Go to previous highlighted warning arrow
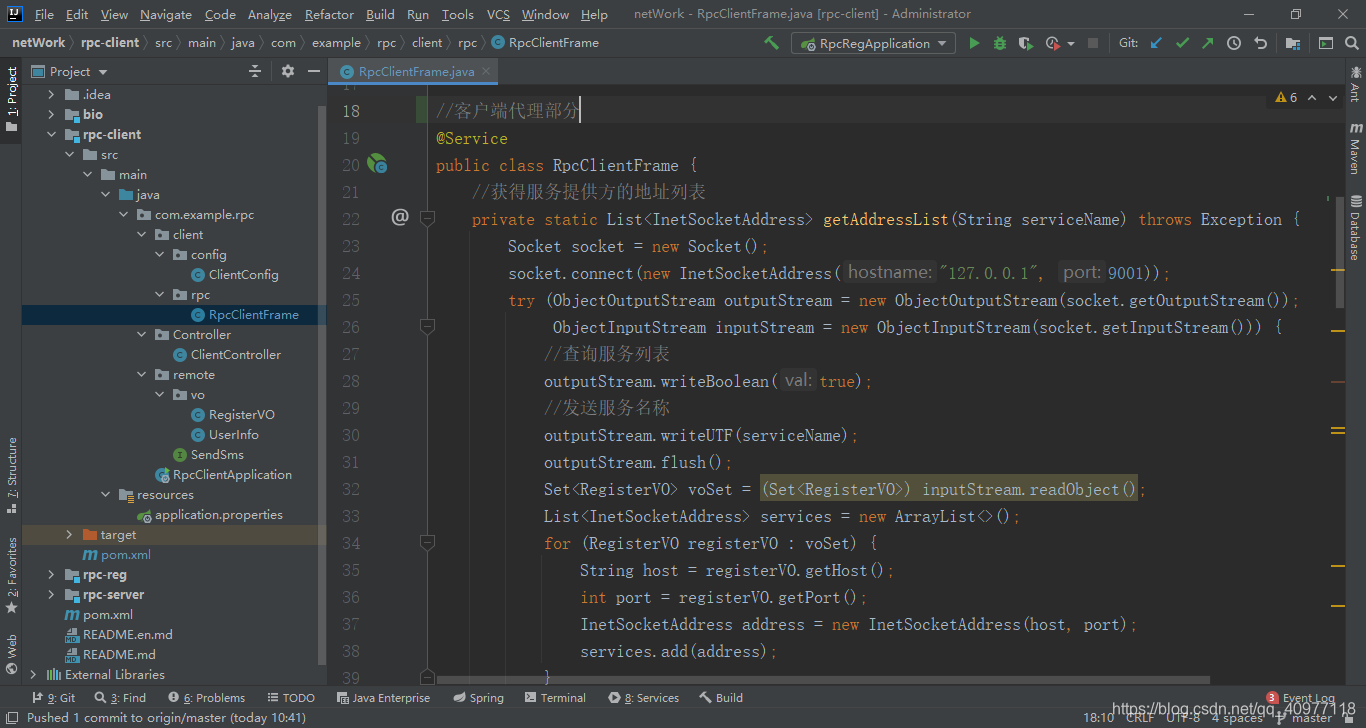This screenshot has height=728, width=1366. pyautogui.click(x=1312, y=98)
